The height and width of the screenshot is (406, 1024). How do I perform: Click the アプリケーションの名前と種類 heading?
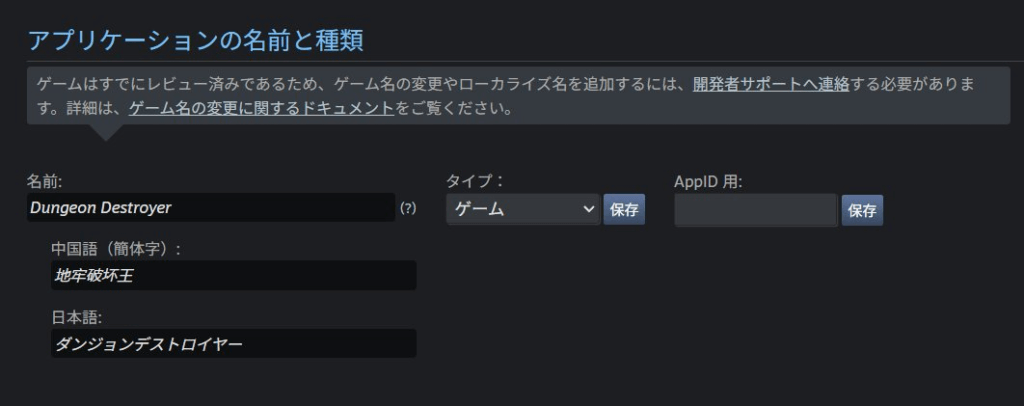(195, 40)
